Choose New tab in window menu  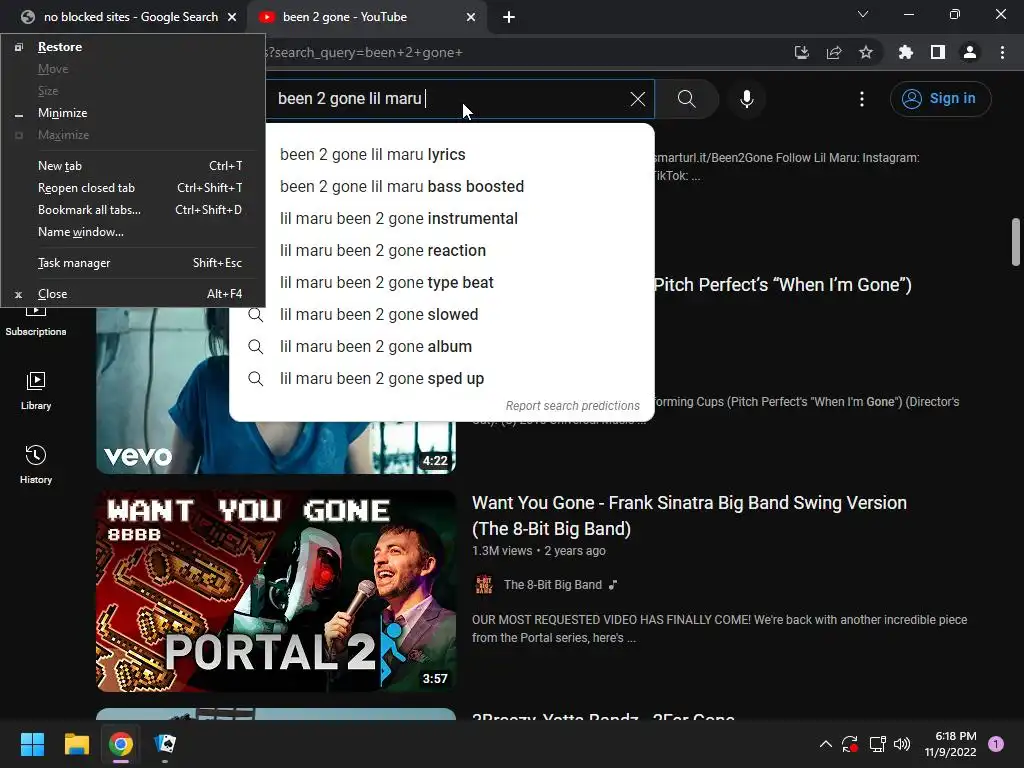tap(133, 166)
